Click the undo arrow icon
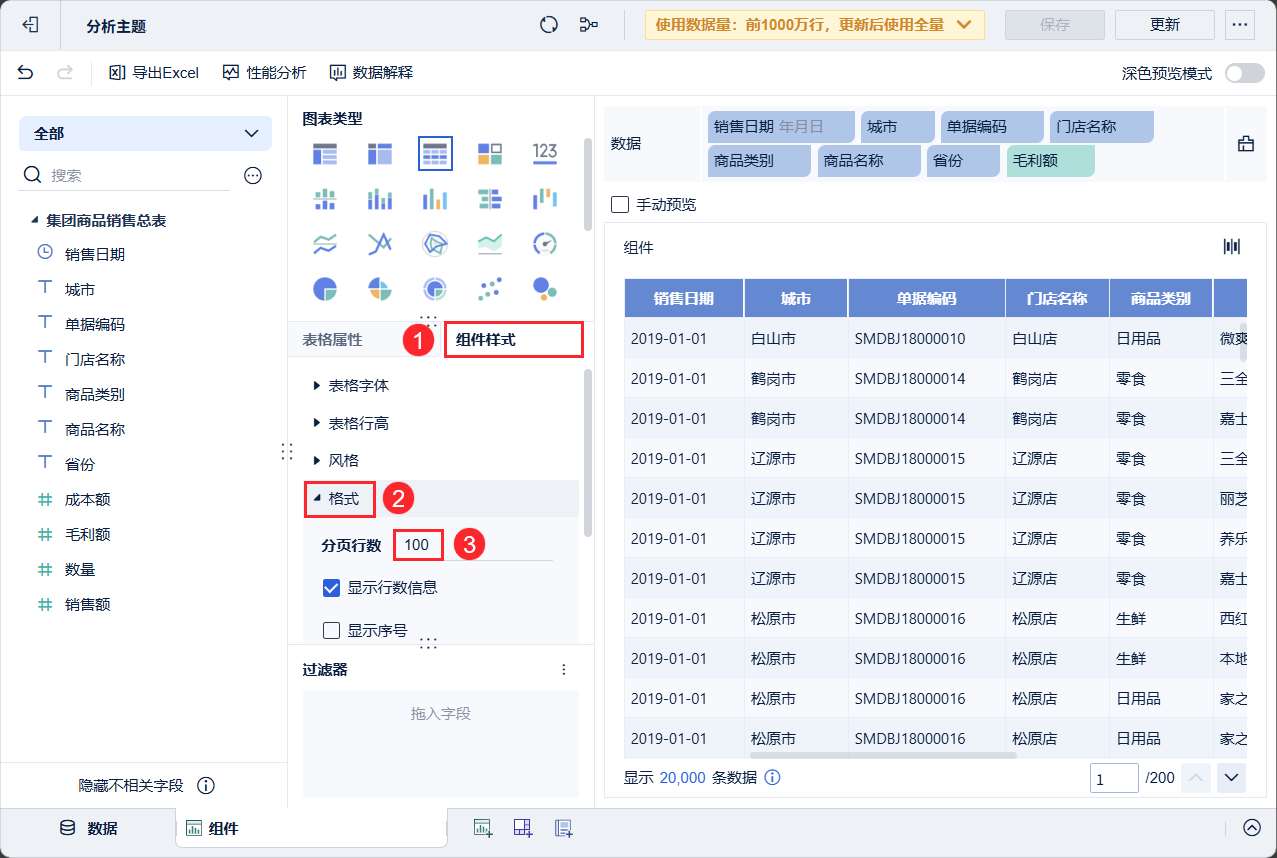This screenshot has width=1277, height=858. (25, 72)
